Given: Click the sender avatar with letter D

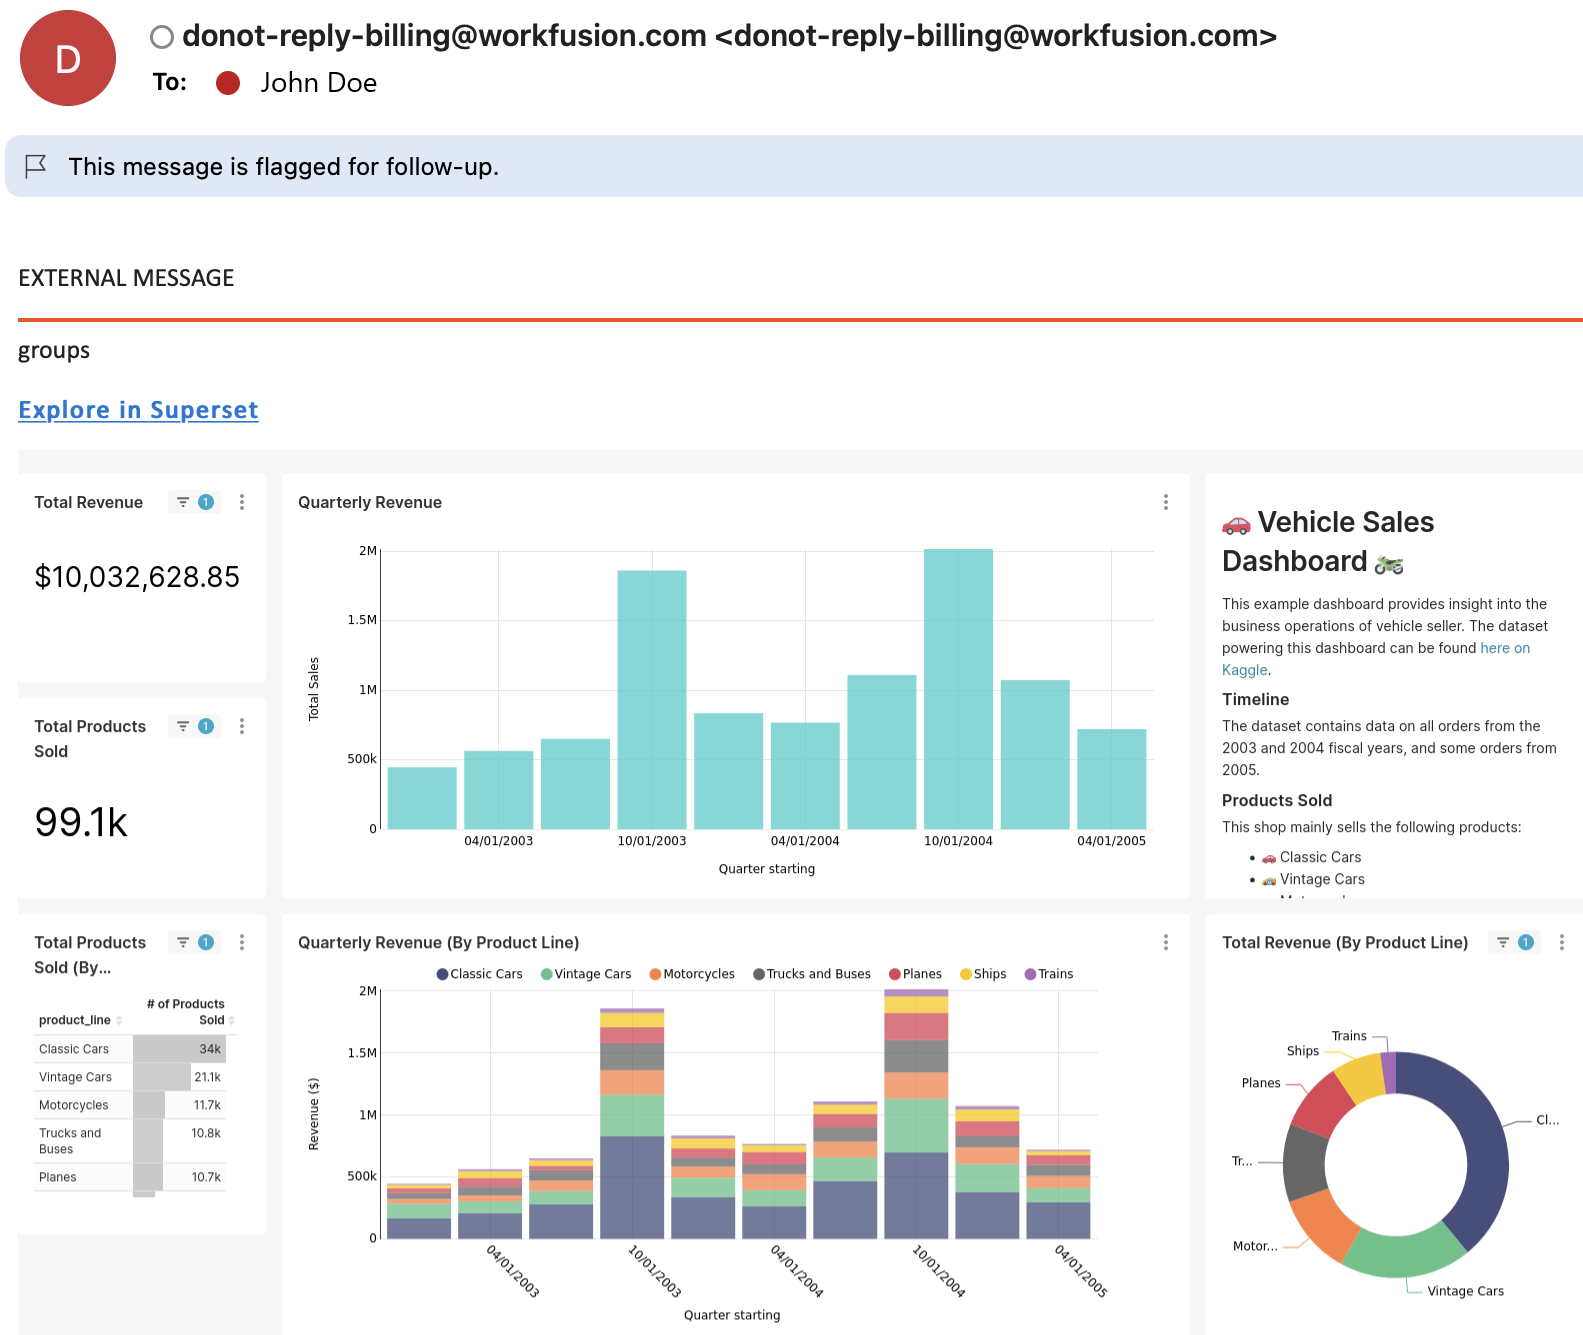Looking at the screenshot, I should [x=68, y=58].
